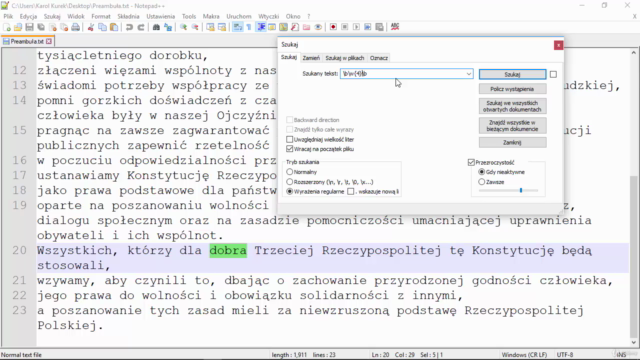This screenshot has width=640, height=360.
Task: Toggle synchronized vertical scrolling icon
Action: (210, 27)
